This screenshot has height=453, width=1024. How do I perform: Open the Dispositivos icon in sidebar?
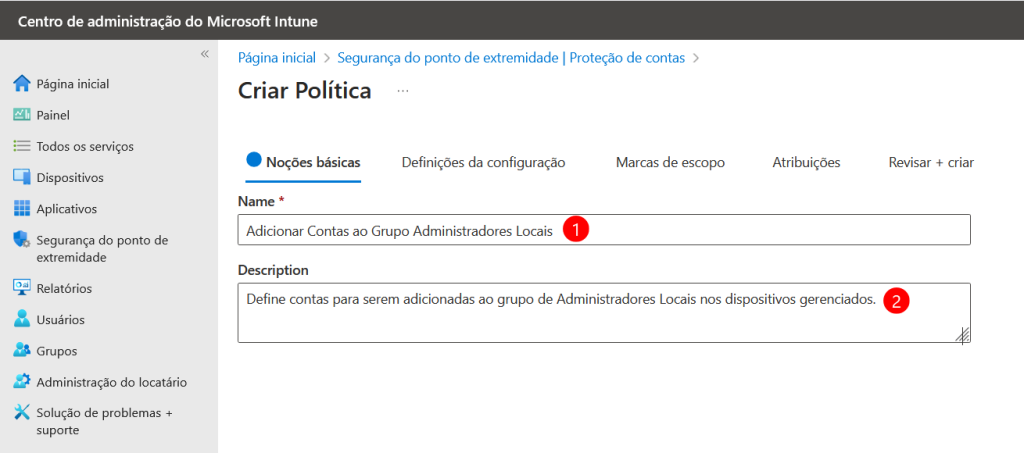pos(22,177)
